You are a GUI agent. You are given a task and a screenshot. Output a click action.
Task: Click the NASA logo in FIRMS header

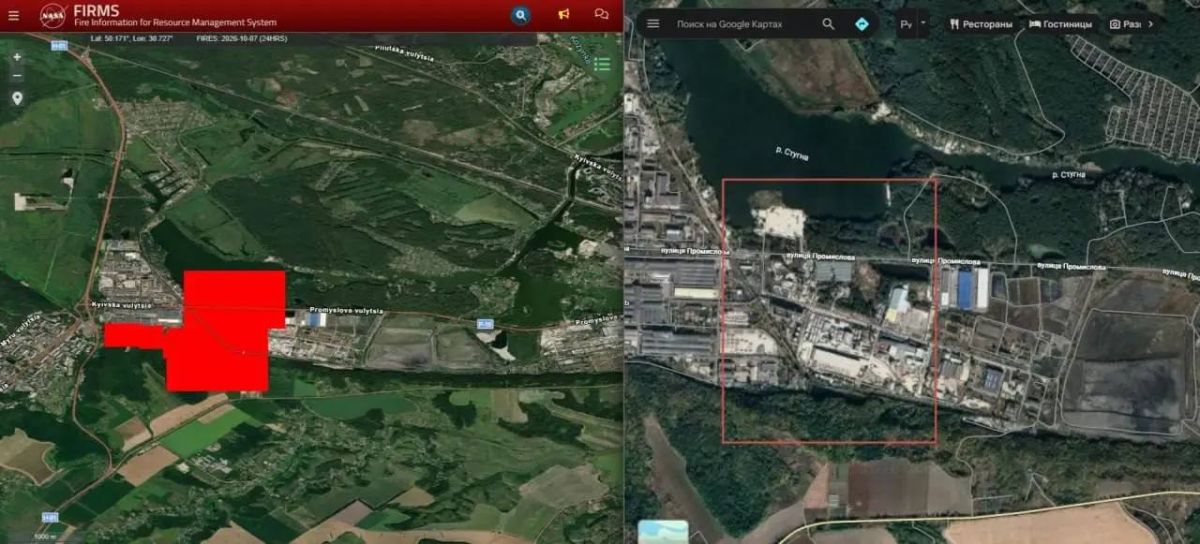point(53,15)
